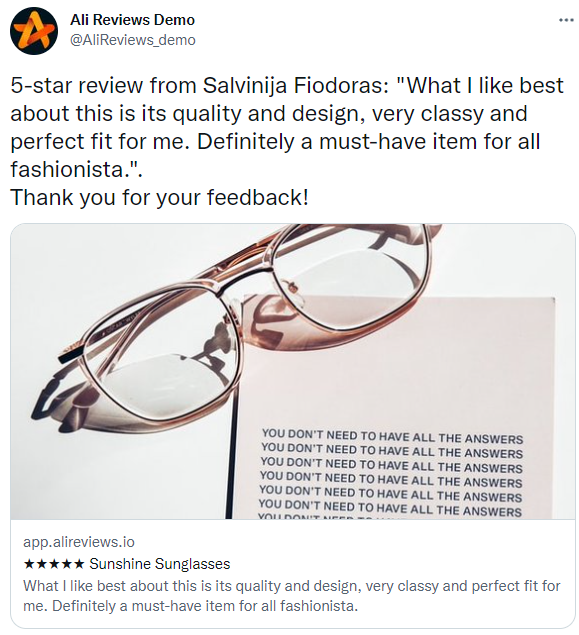This screenshot has height=635, width=579.
Task: Click the 'Thank you for your feedback!' line
Action: click(x=159, y=197)
